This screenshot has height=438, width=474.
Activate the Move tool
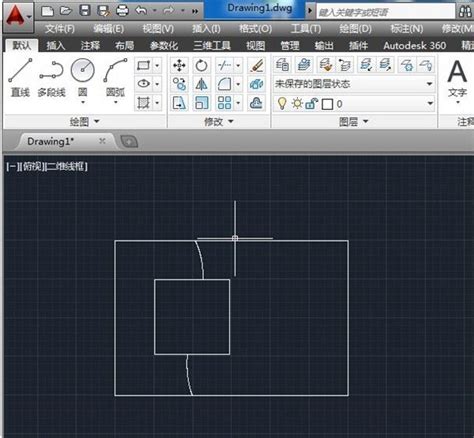179,65
